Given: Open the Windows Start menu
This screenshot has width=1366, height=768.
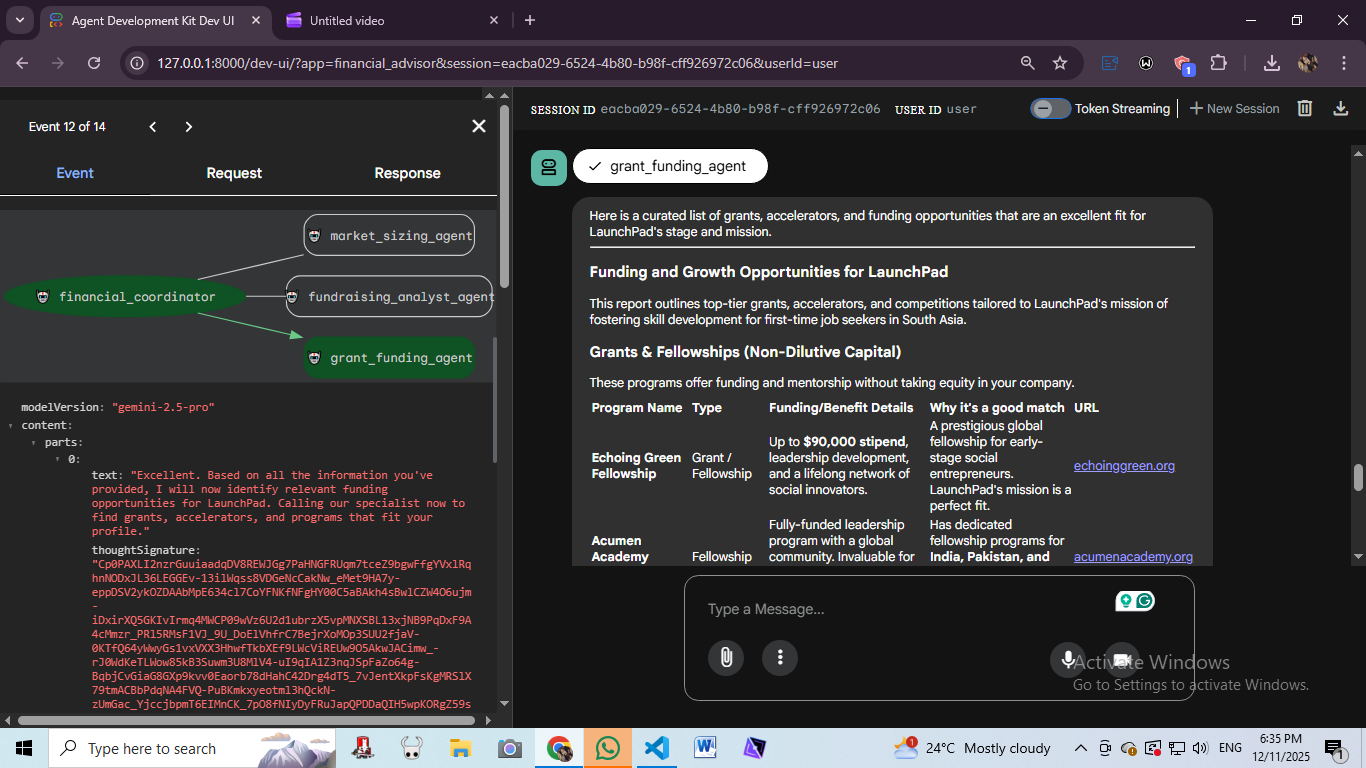Looking at the screenshot, I should point(23,748).
